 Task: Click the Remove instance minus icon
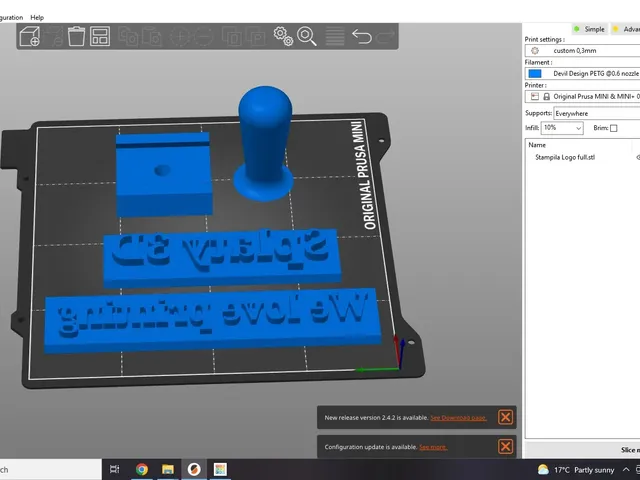(x=204, y=36)
